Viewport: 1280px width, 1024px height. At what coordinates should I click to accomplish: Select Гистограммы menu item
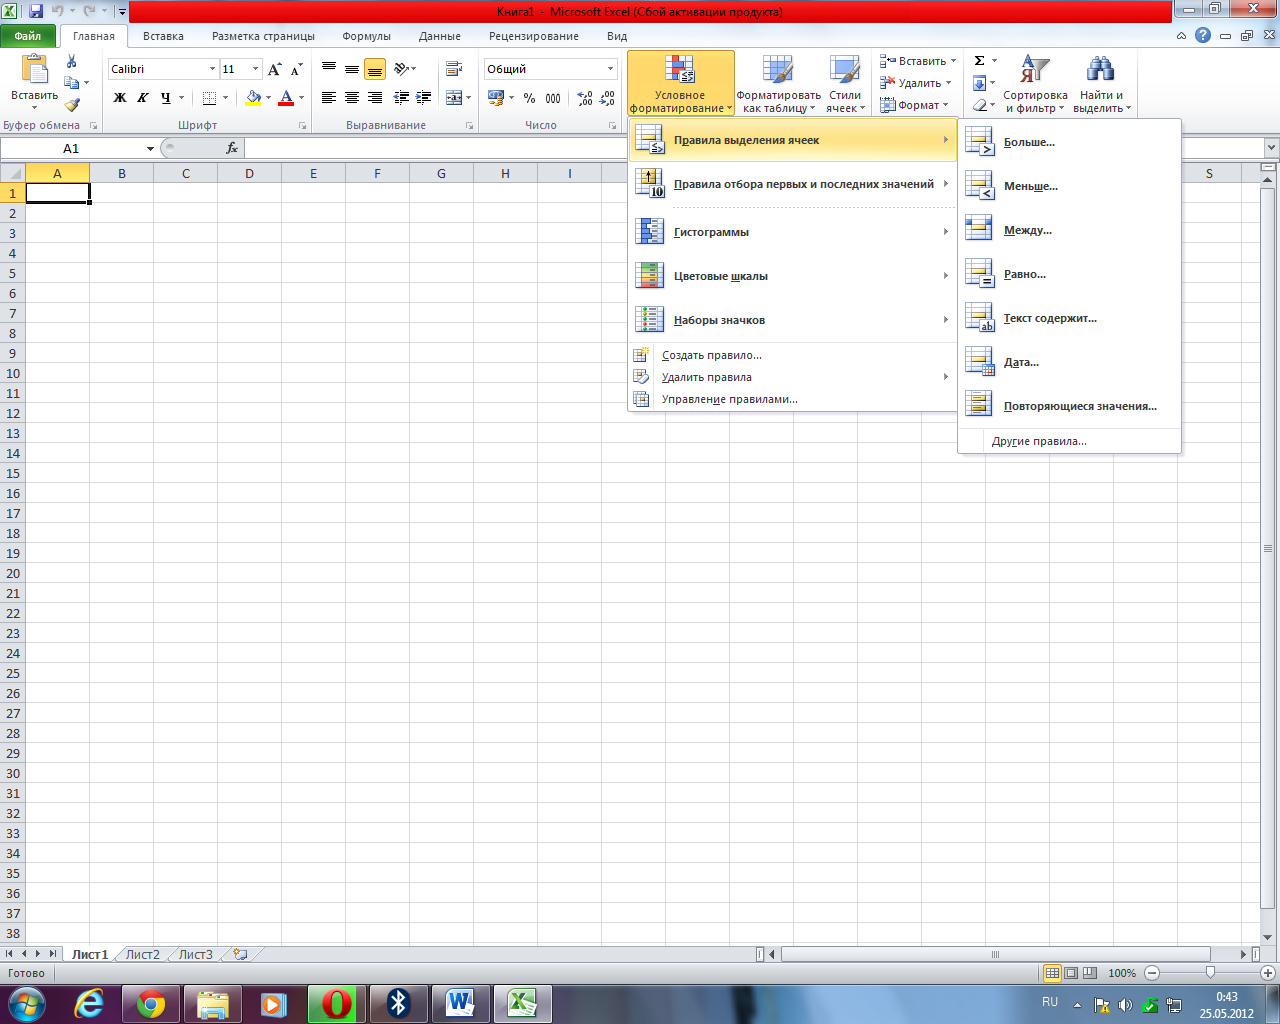pyautogui.click(x=793, y=232)
